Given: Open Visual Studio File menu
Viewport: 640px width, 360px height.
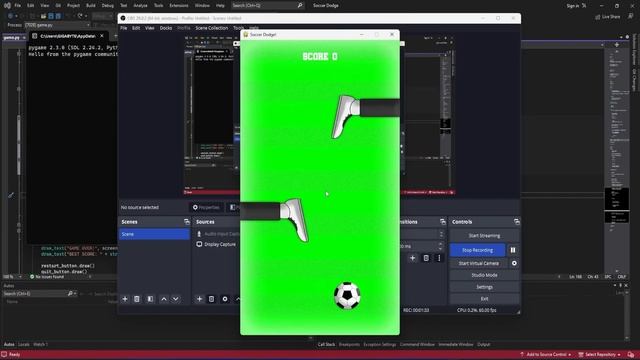Looking at the screenshot, I should point(18,6).
